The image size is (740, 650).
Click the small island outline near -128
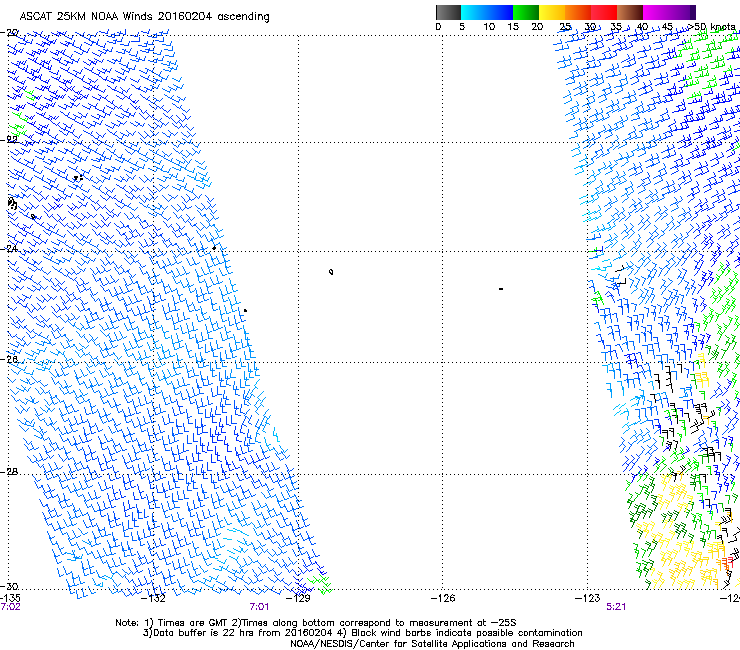point(331,272)
